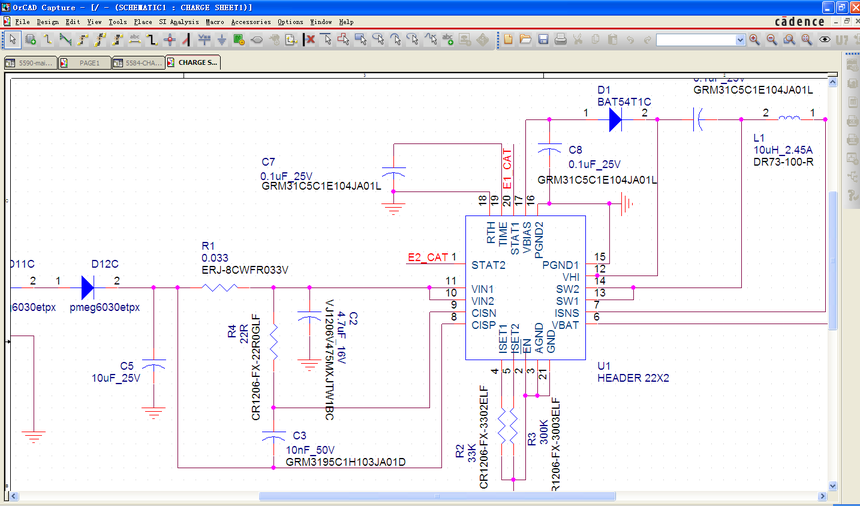Image resolution: width=860 pixels, height=506 pixels.
Task: Click the No Connect red X icon
Action: 310,39
